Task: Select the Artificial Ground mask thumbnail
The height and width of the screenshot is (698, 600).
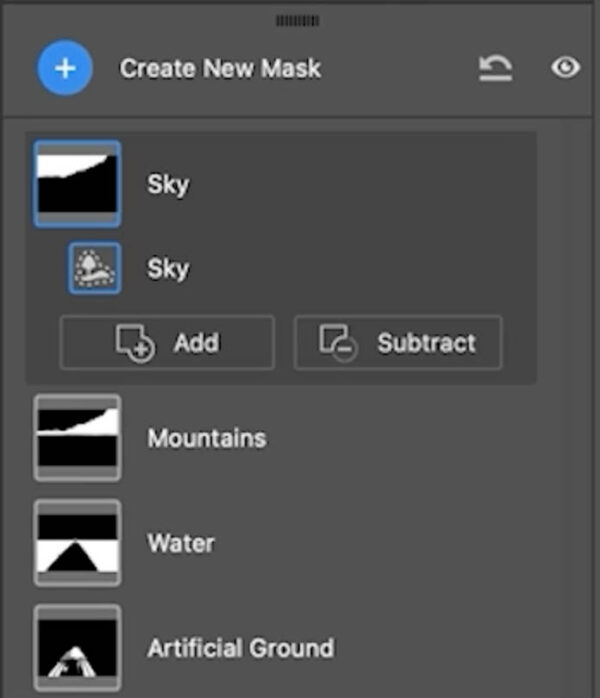Action: pyautogui.click(x=77, y=647)
